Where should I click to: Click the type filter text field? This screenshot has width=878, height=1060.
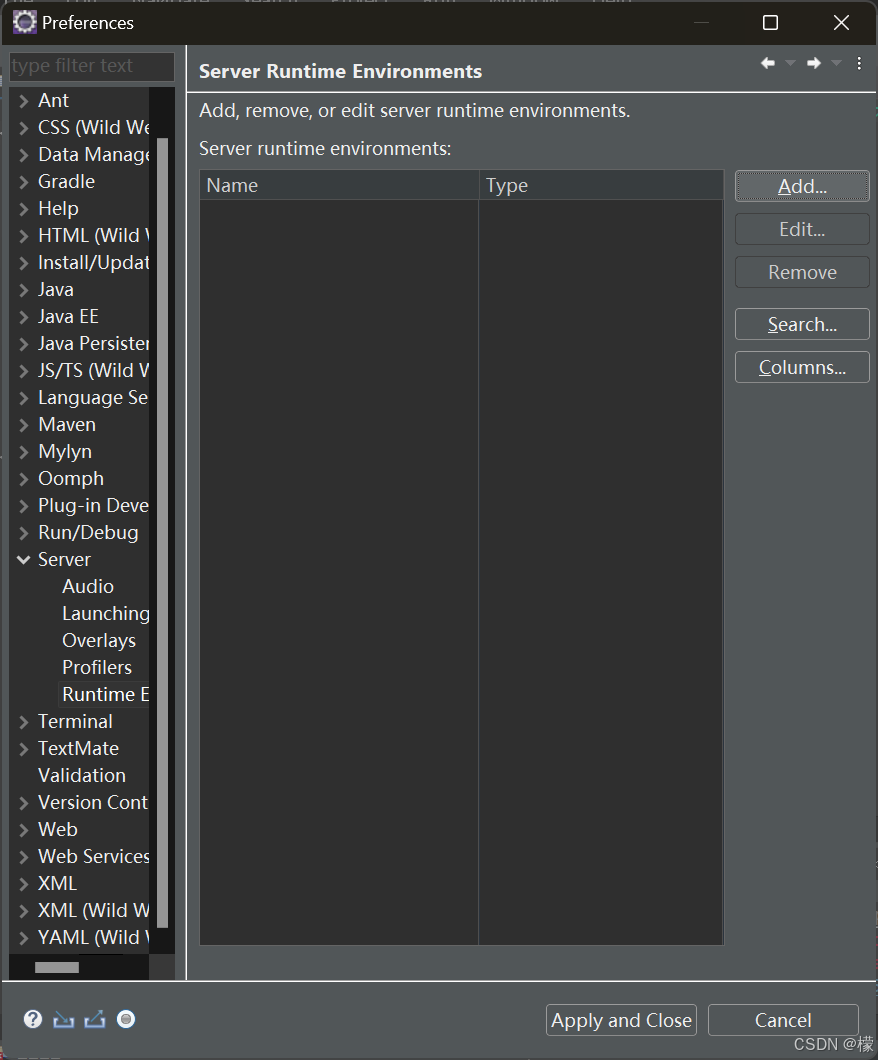click(90, 66)
